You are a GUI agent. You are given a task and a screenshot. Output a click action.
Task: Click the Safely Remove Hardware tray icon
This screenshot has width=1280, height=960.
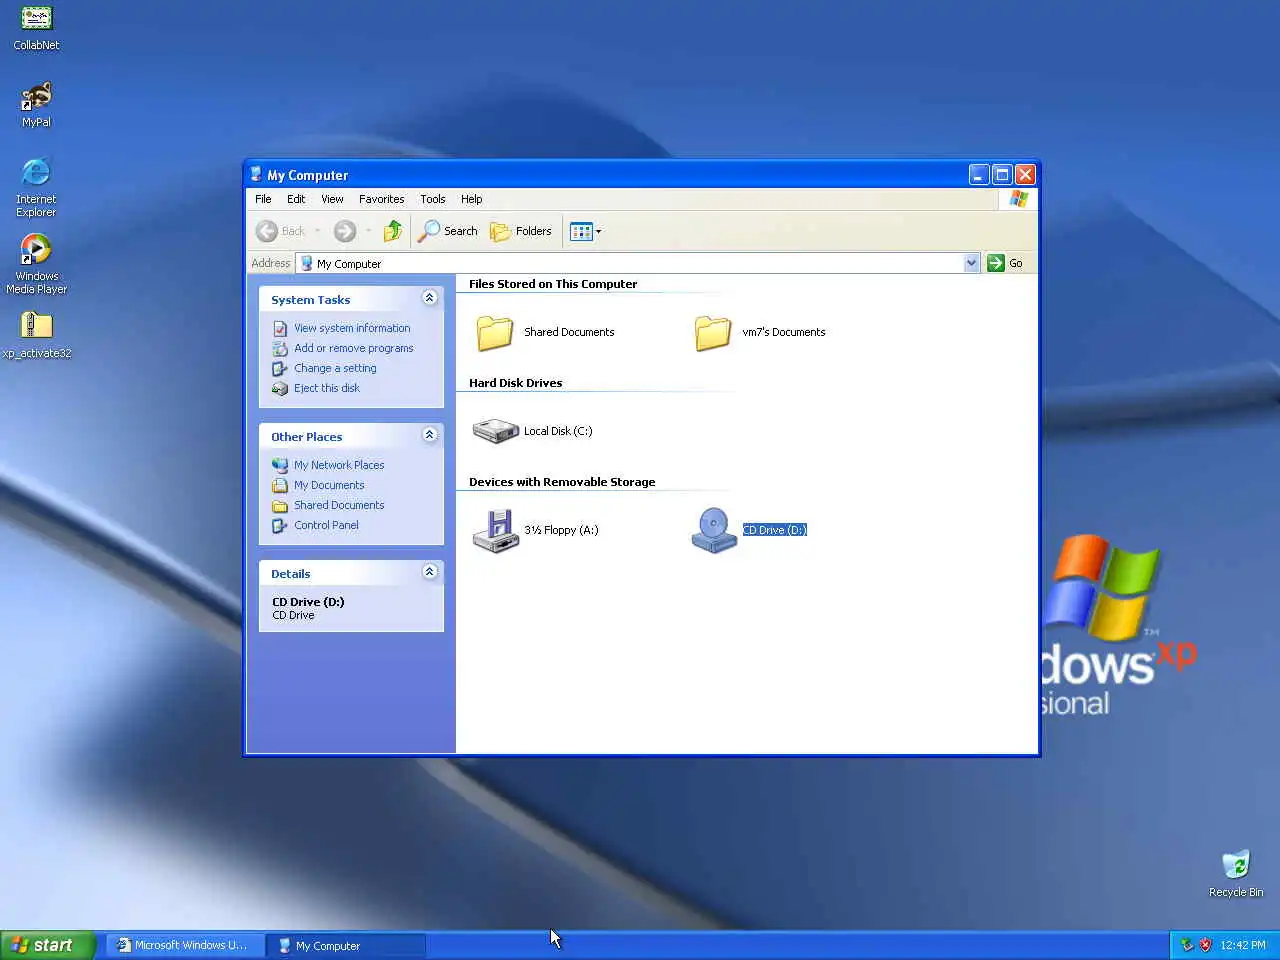click(1187, 945)
